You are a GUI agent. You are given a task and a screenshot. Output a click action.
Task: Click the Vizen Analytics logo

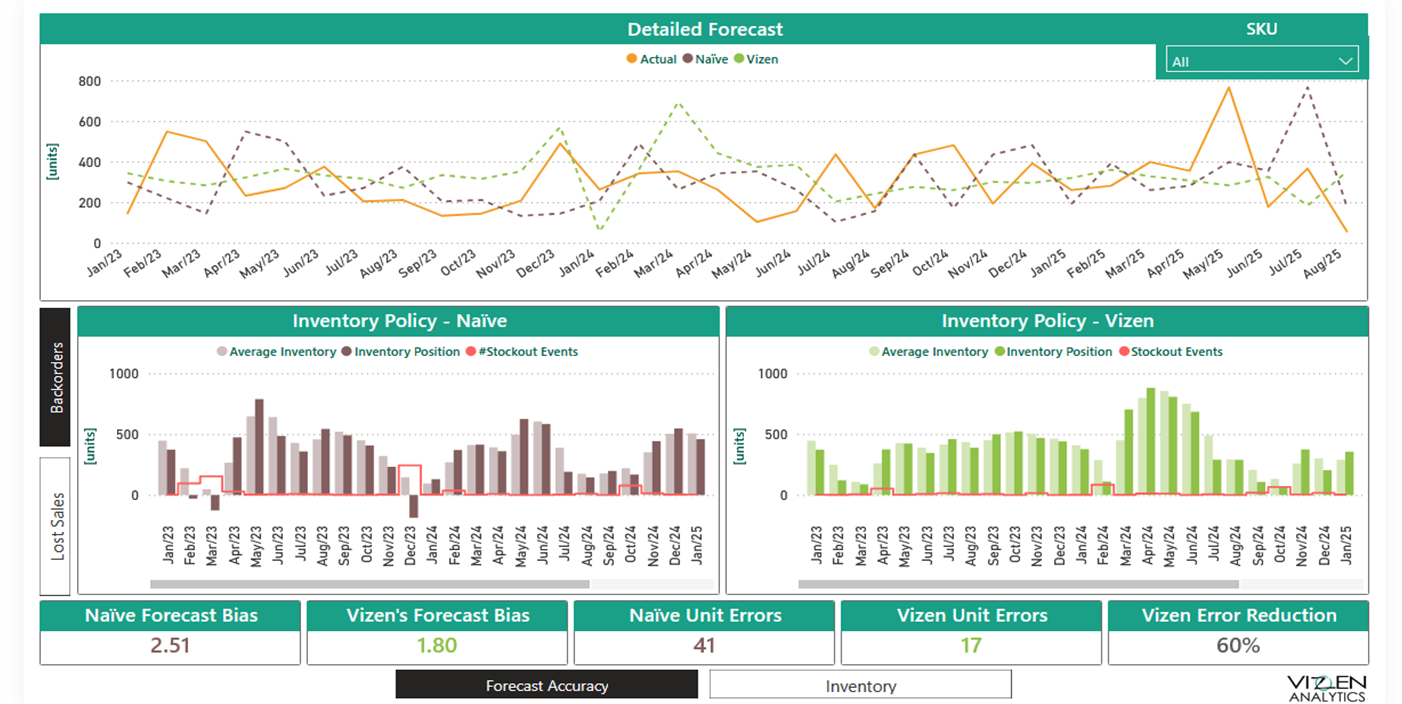pyautogui.click(x=1327, y=689)
